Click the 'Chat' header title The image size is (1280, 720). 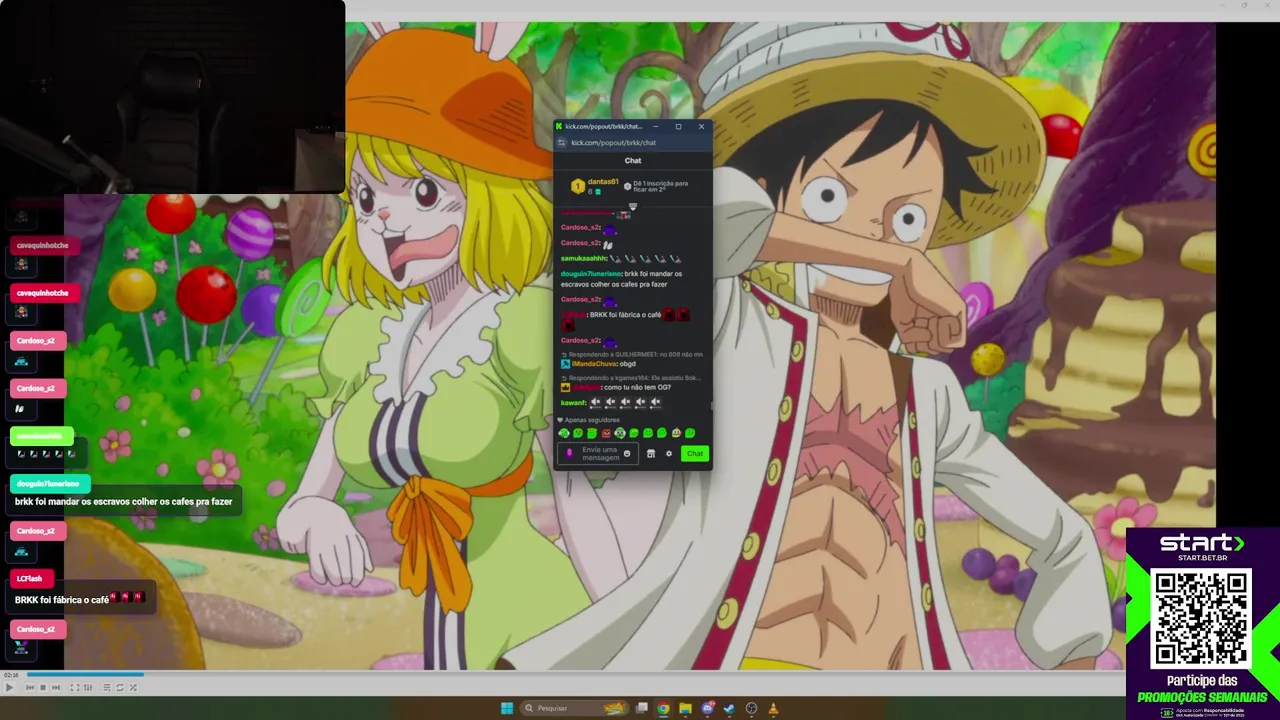pos(633,160)
